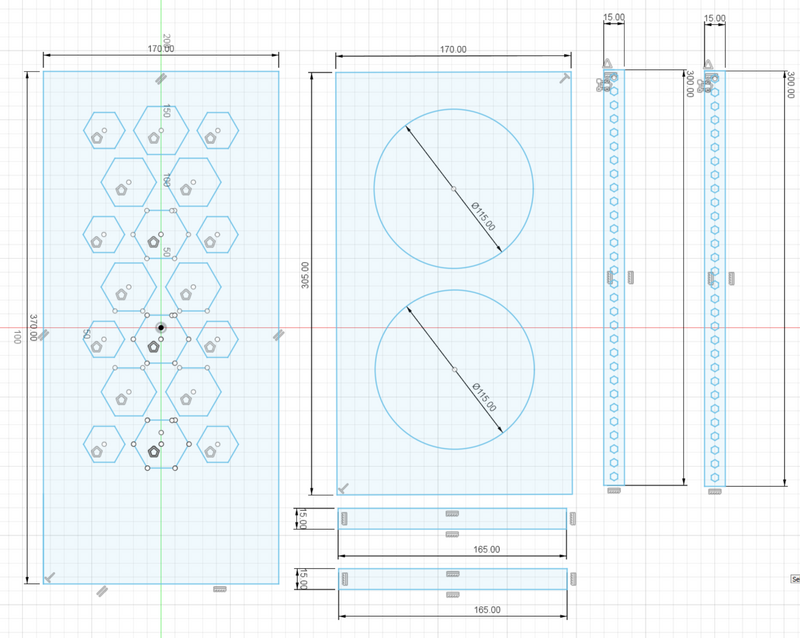The image size is (800, 638).
Task: Select the parallel constraint icon below the hexagon panel
Action: [x=102, y=591]
